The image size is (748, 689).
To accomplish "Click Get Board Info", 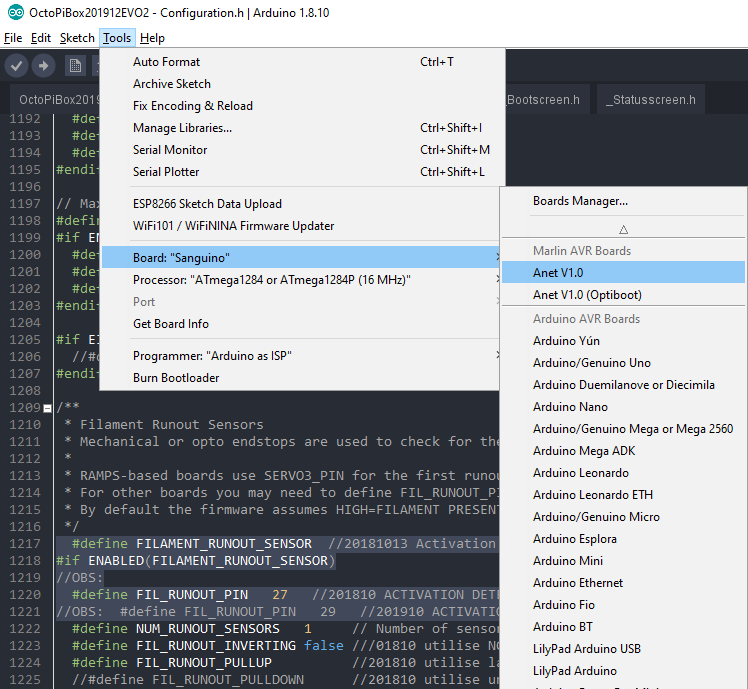I will 301,324.
